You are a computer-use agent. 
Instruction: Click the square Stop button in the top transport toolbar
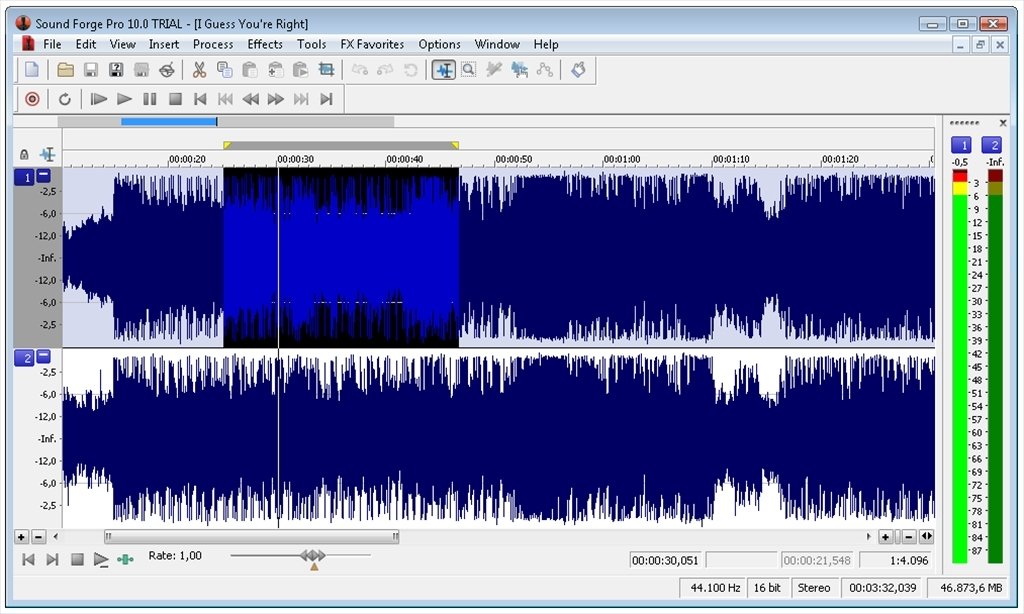[x=175, y=99]
